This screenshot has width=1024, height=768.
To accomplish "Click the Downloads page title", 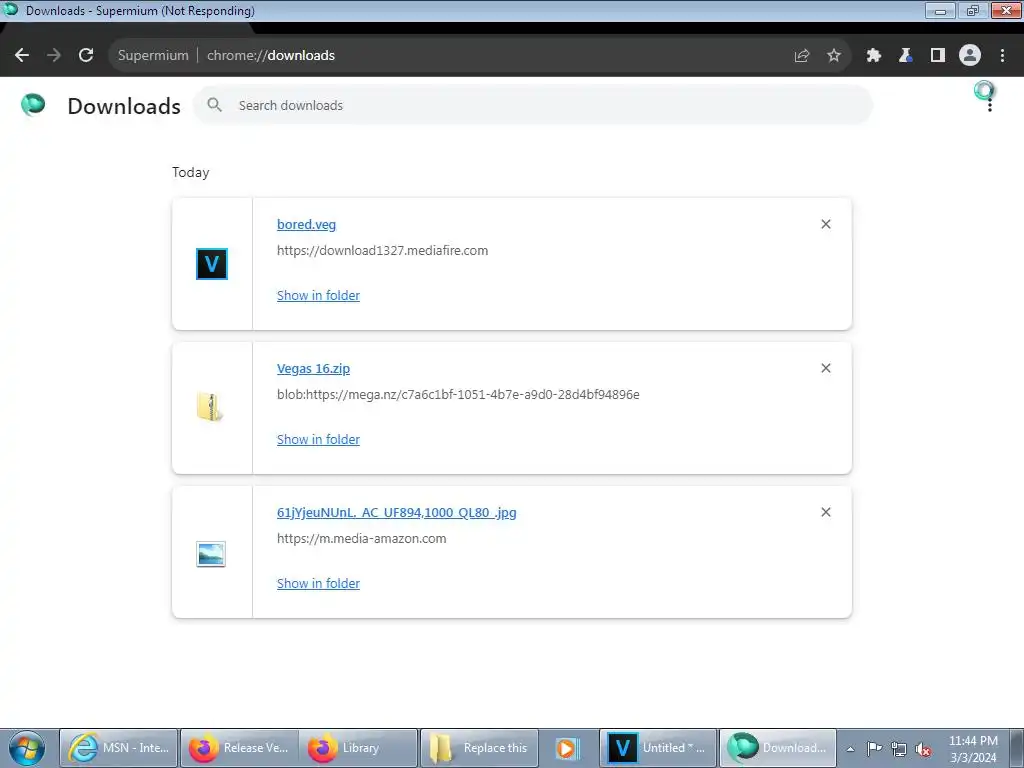I will tap(124, 106).
